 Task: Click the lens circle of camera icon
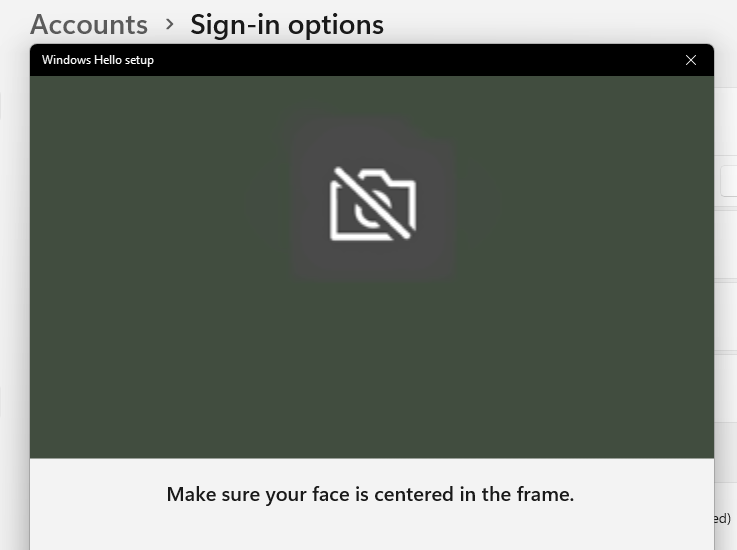(371, 212)
